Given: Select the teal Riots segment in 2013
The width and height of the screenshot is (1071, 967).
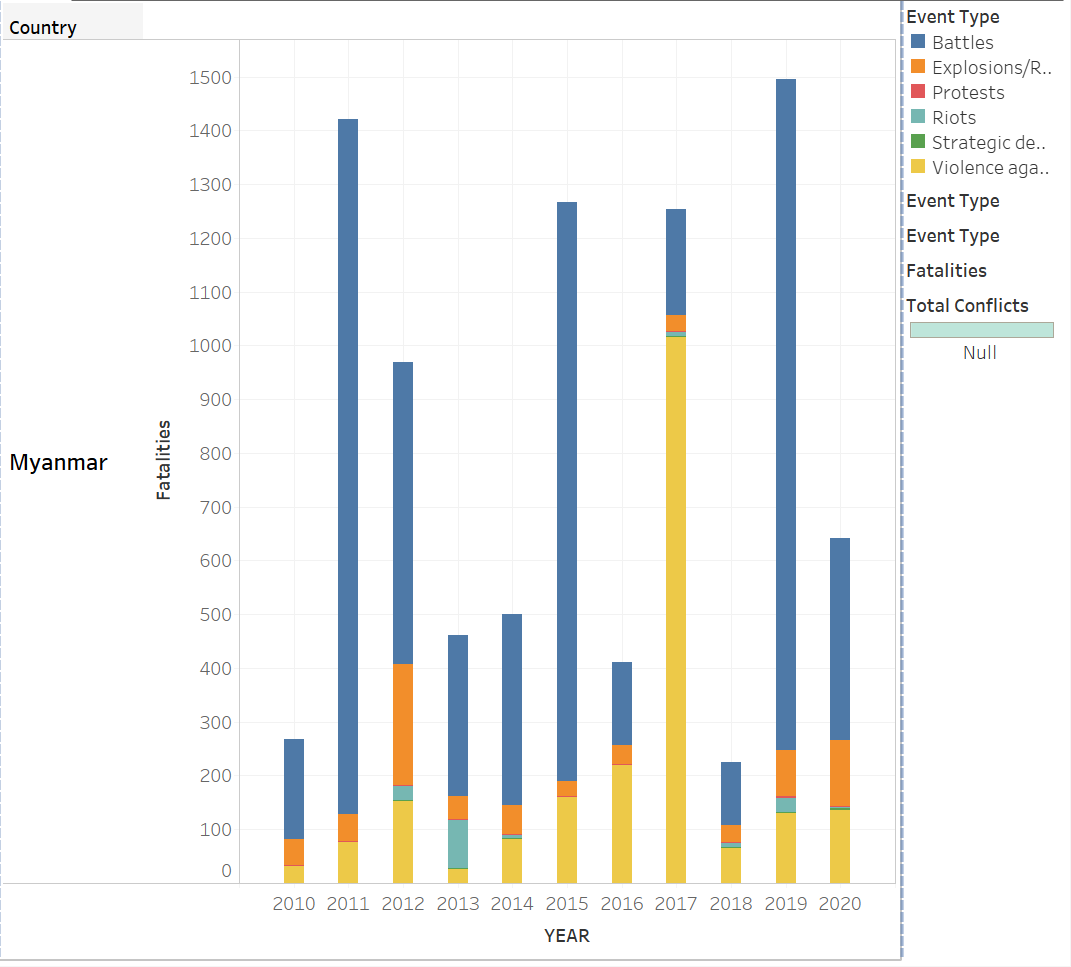Looking at the screenshot, I should coord(457,843).
